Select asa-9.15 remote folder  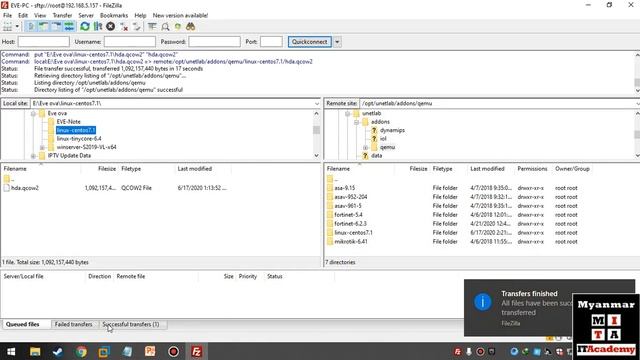(x=344, y=188)
